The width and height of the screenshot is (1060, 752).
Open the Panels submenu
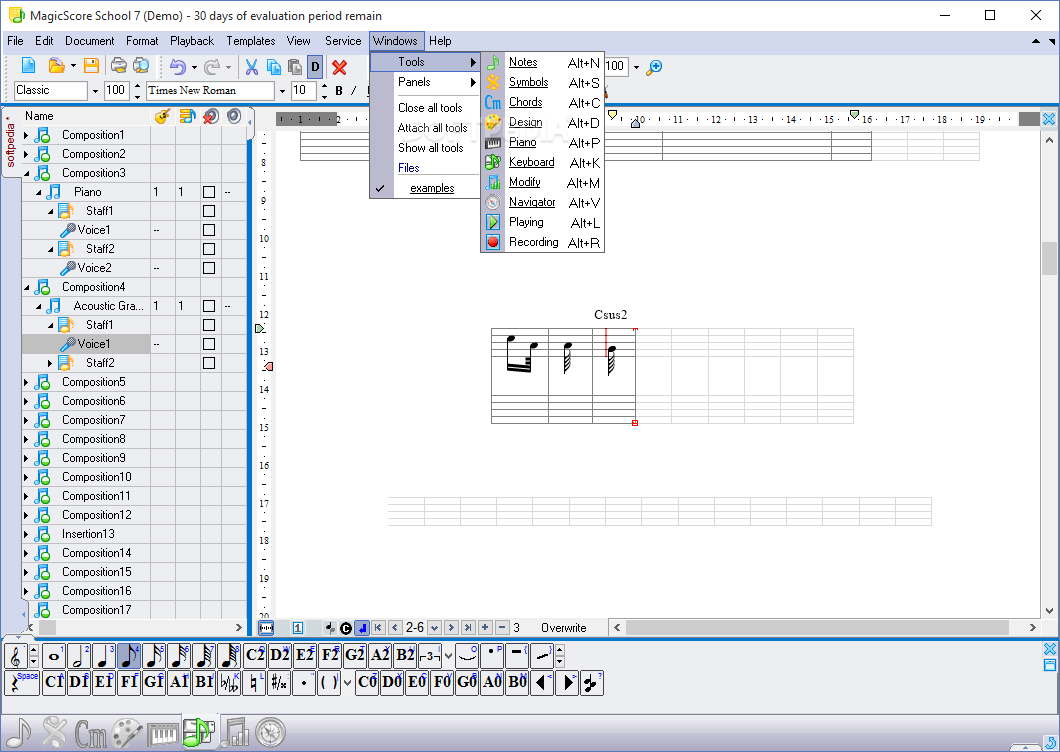tap(425, 82)
